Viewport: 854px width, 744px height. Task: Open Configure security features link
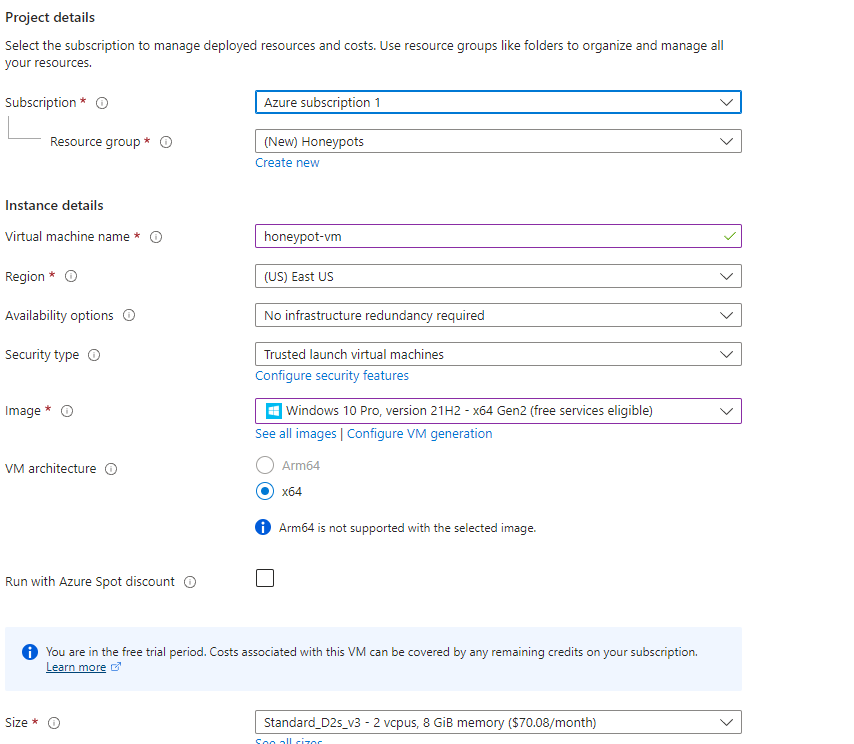332,376
